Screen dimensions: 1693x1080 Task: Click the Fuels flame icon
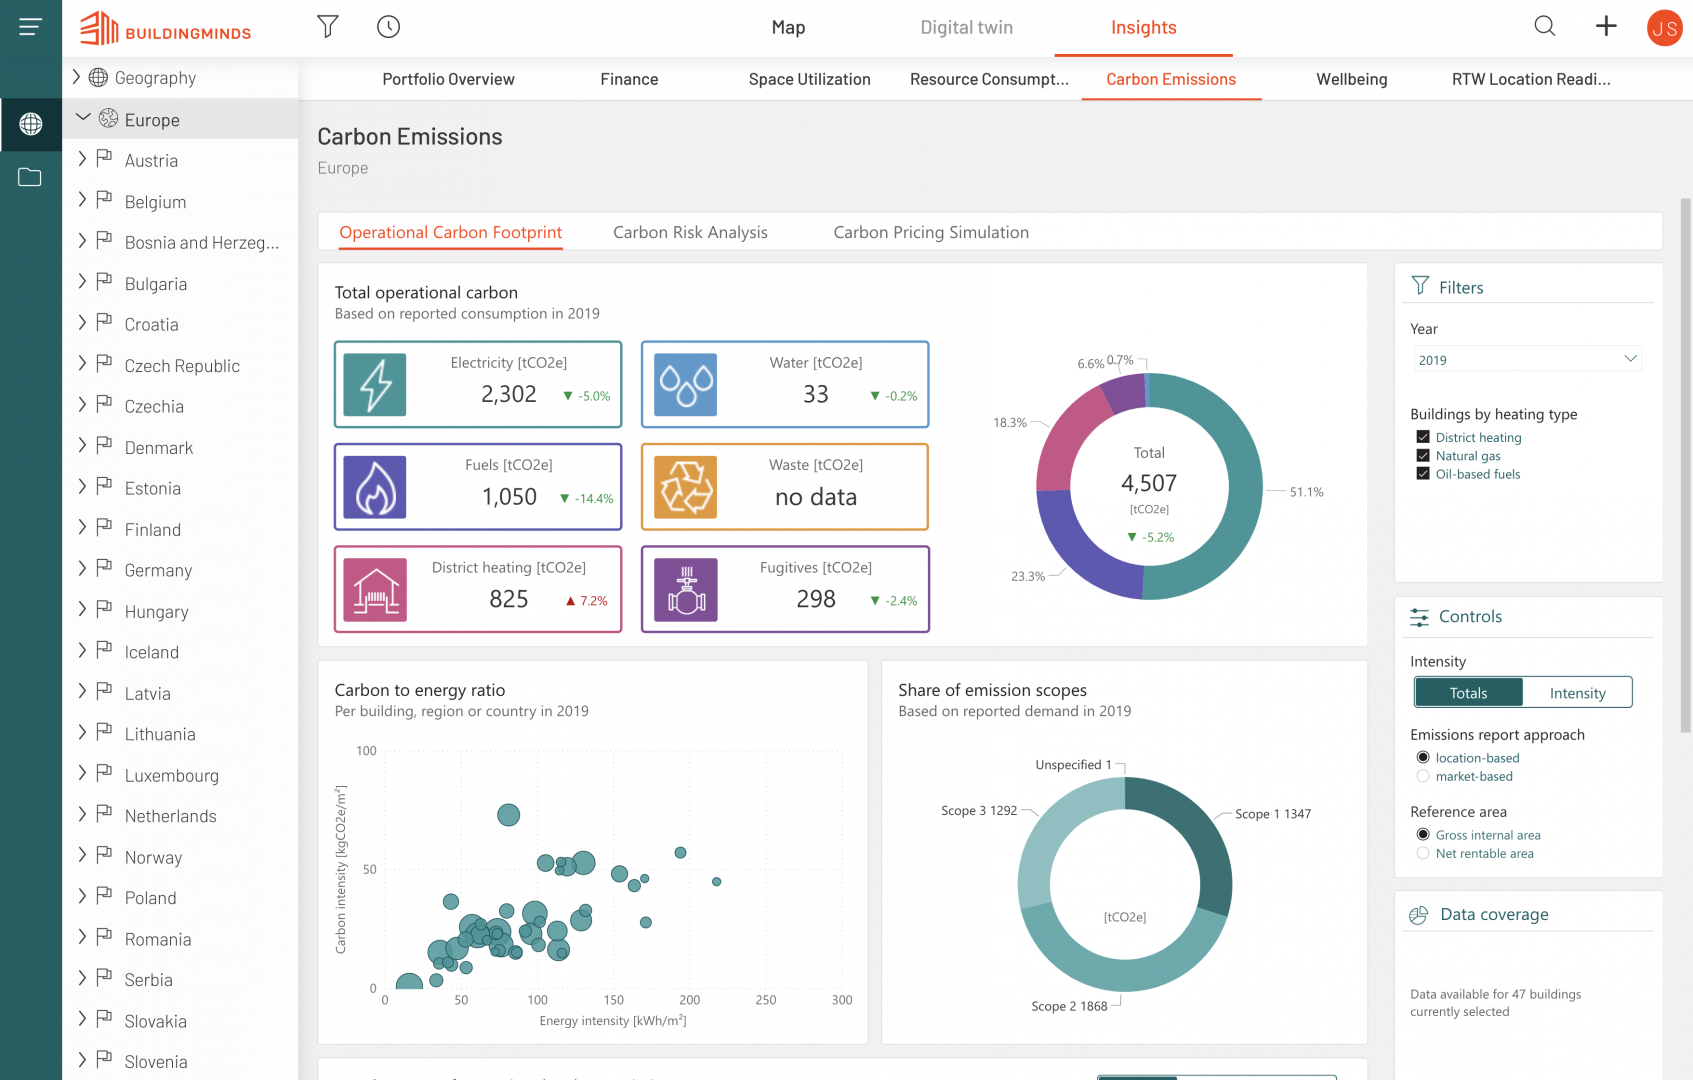pos(375,487)
